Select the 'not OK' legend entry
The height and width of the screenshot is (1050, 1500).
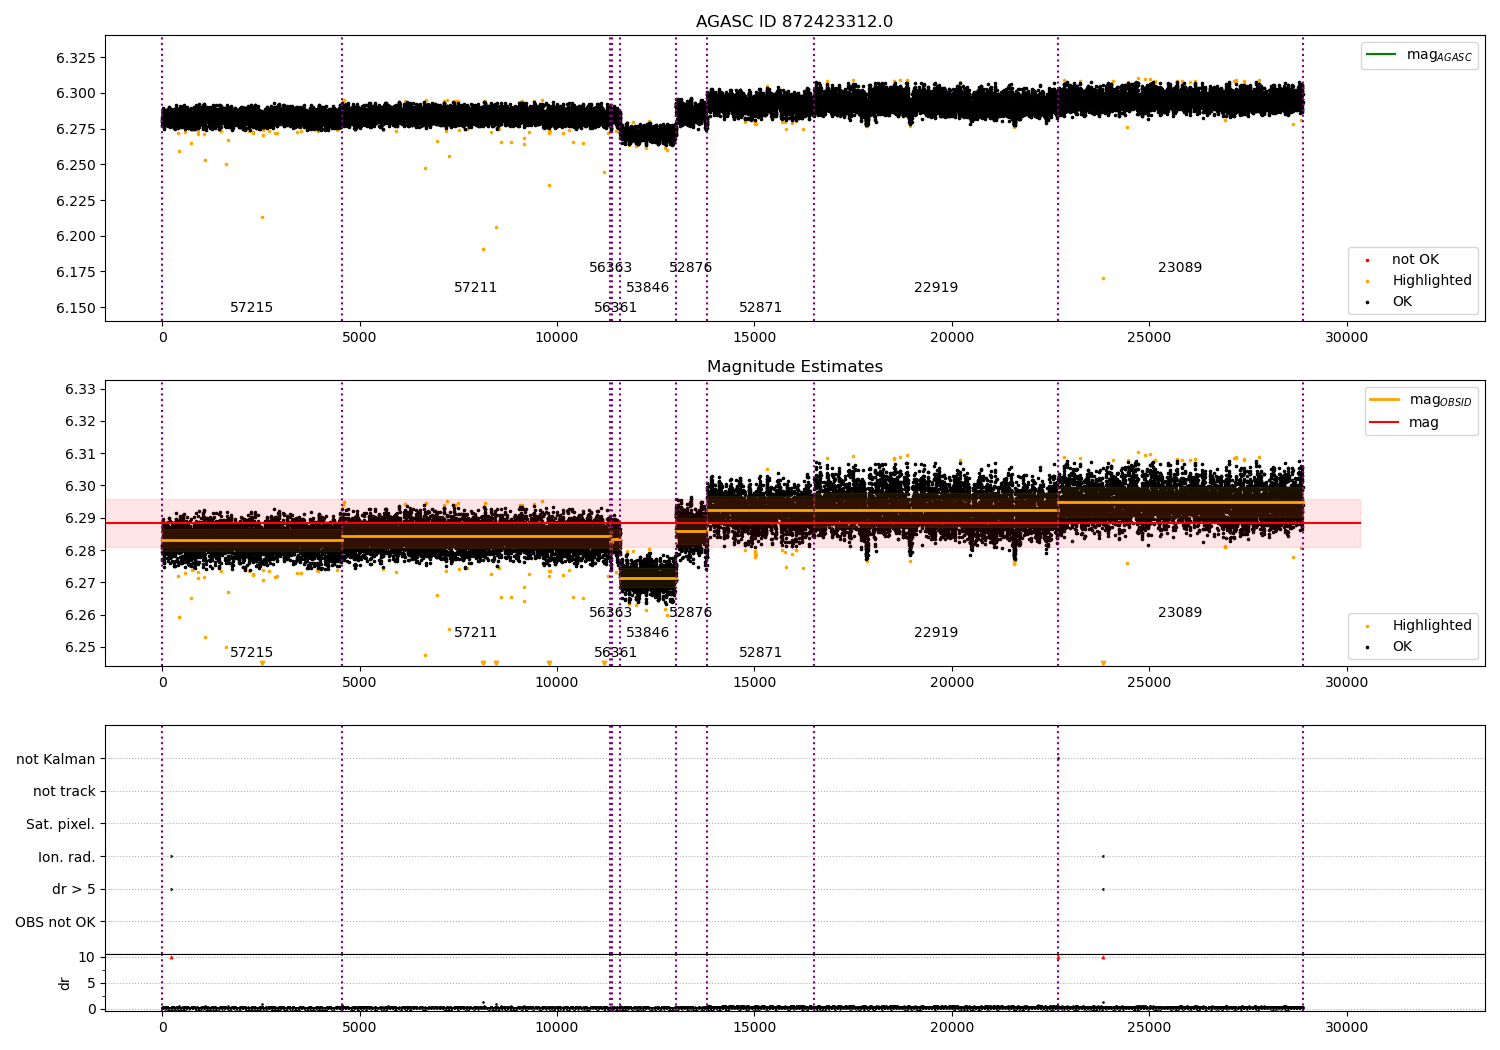point(1415,260)
